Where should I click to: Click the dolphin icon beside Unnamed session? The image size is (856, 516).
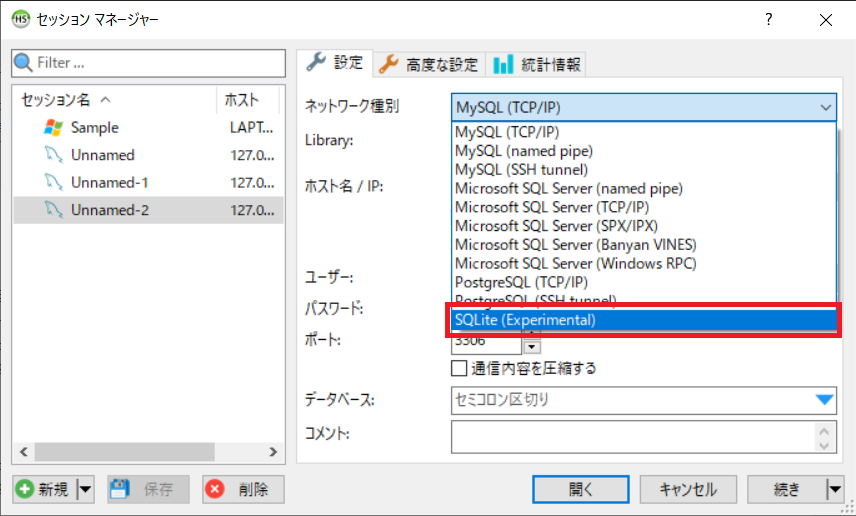coord(54,155)
